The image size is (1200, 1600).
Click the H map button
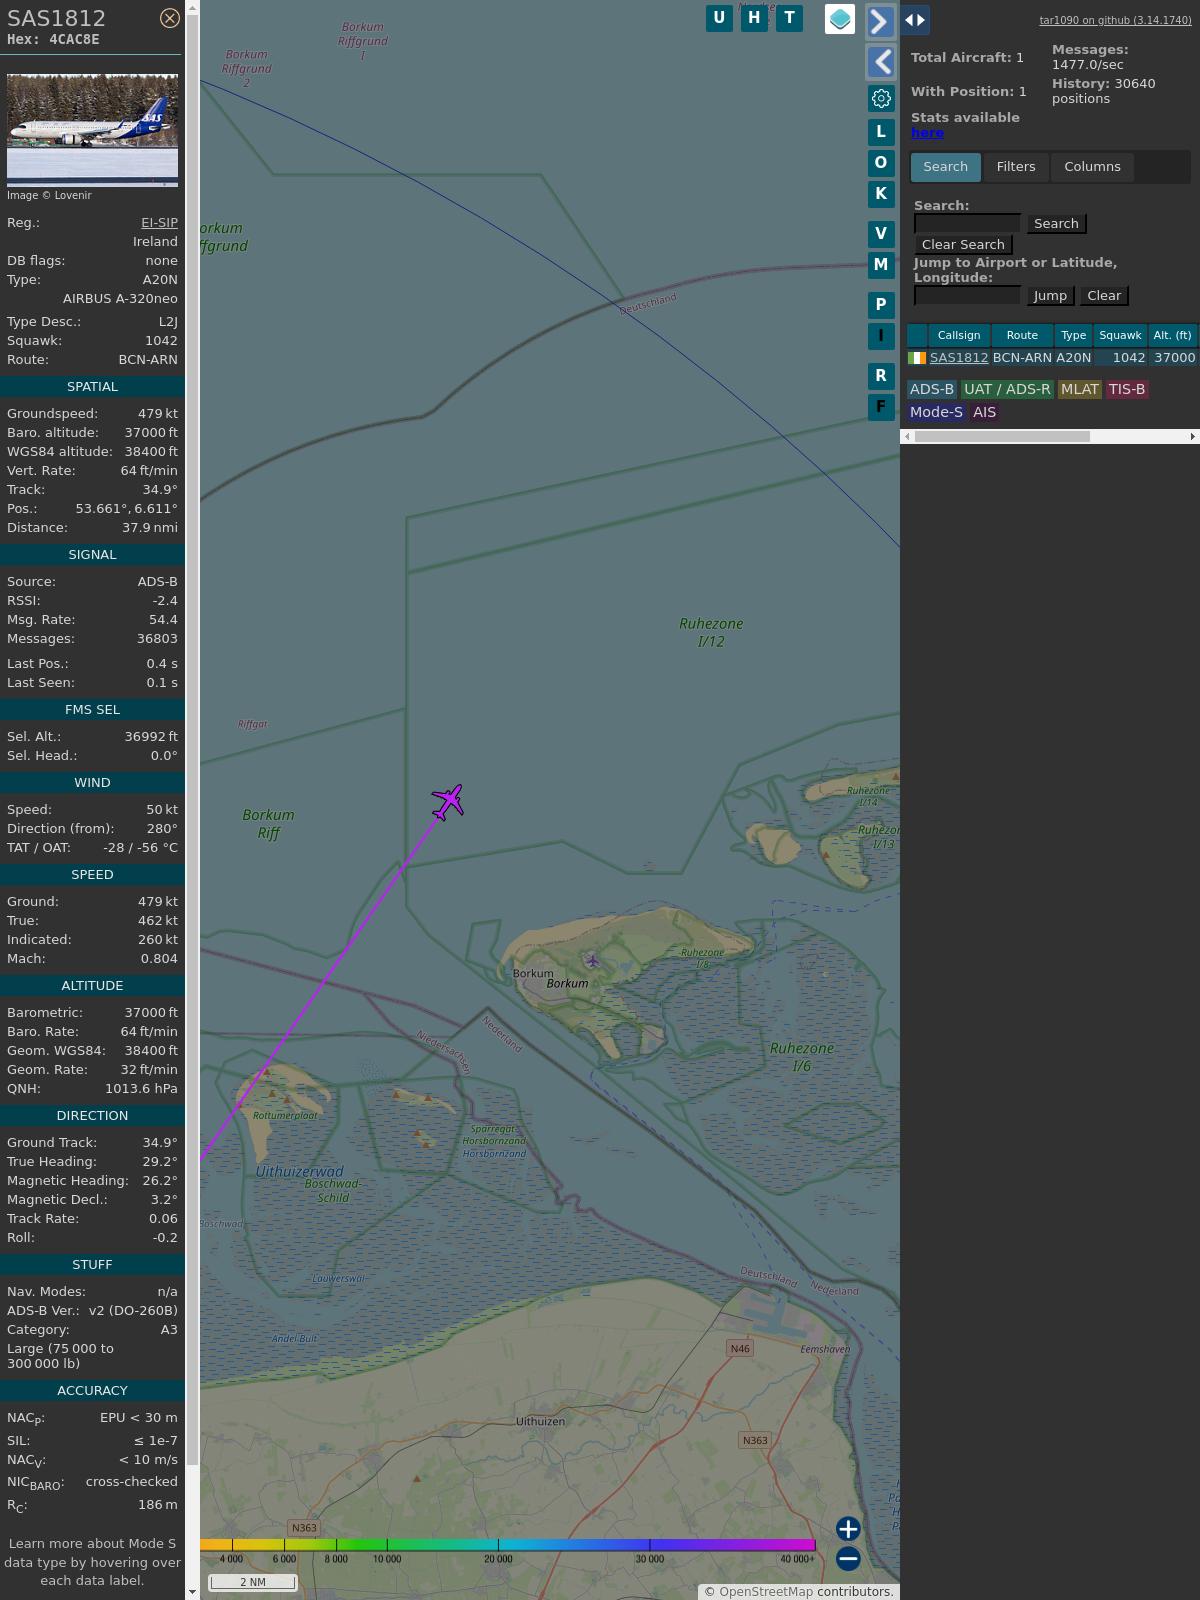754,18
